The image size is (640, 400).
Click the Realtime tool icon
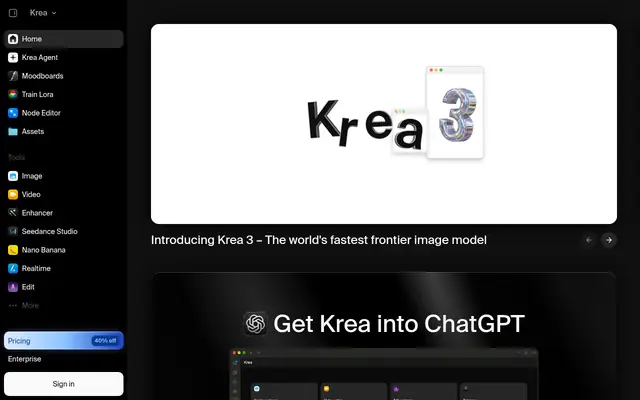(x=13, y=268)
